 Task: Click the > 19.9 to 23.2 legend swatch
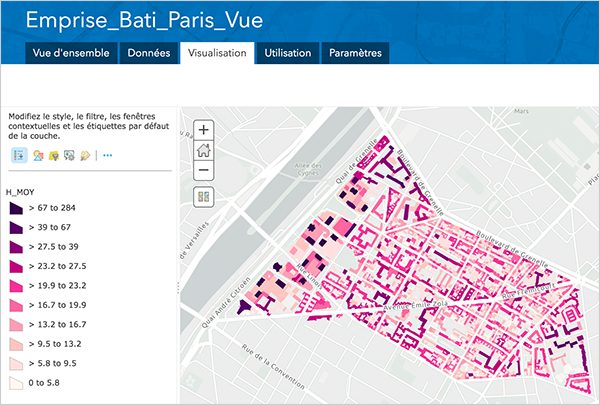(x=16, y=286)
